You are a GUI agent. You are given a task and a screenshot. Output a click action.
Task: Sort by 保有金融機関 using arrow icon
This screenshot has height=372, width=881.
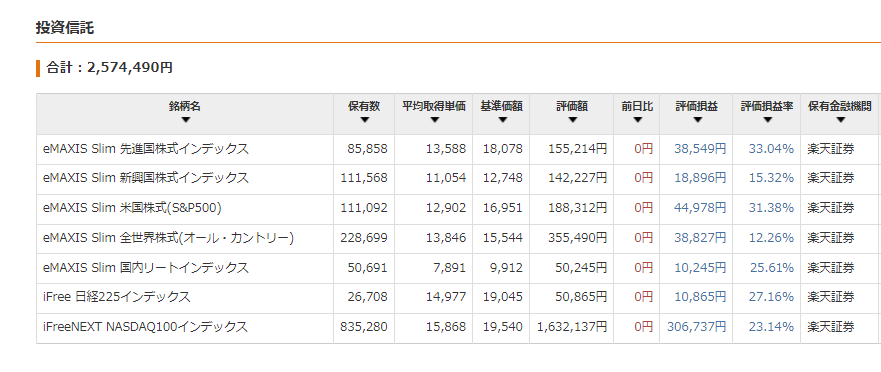click(840, 120)
